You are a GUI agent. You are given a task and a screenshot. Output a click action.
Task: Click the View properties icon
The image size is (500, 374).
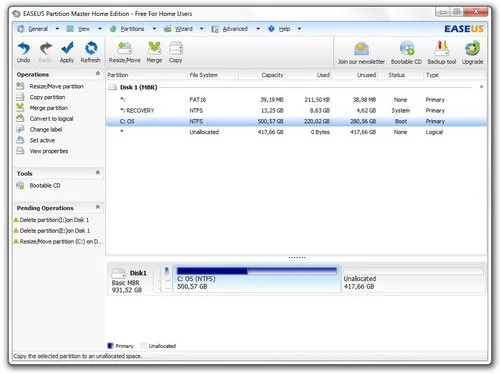(20, 151)
